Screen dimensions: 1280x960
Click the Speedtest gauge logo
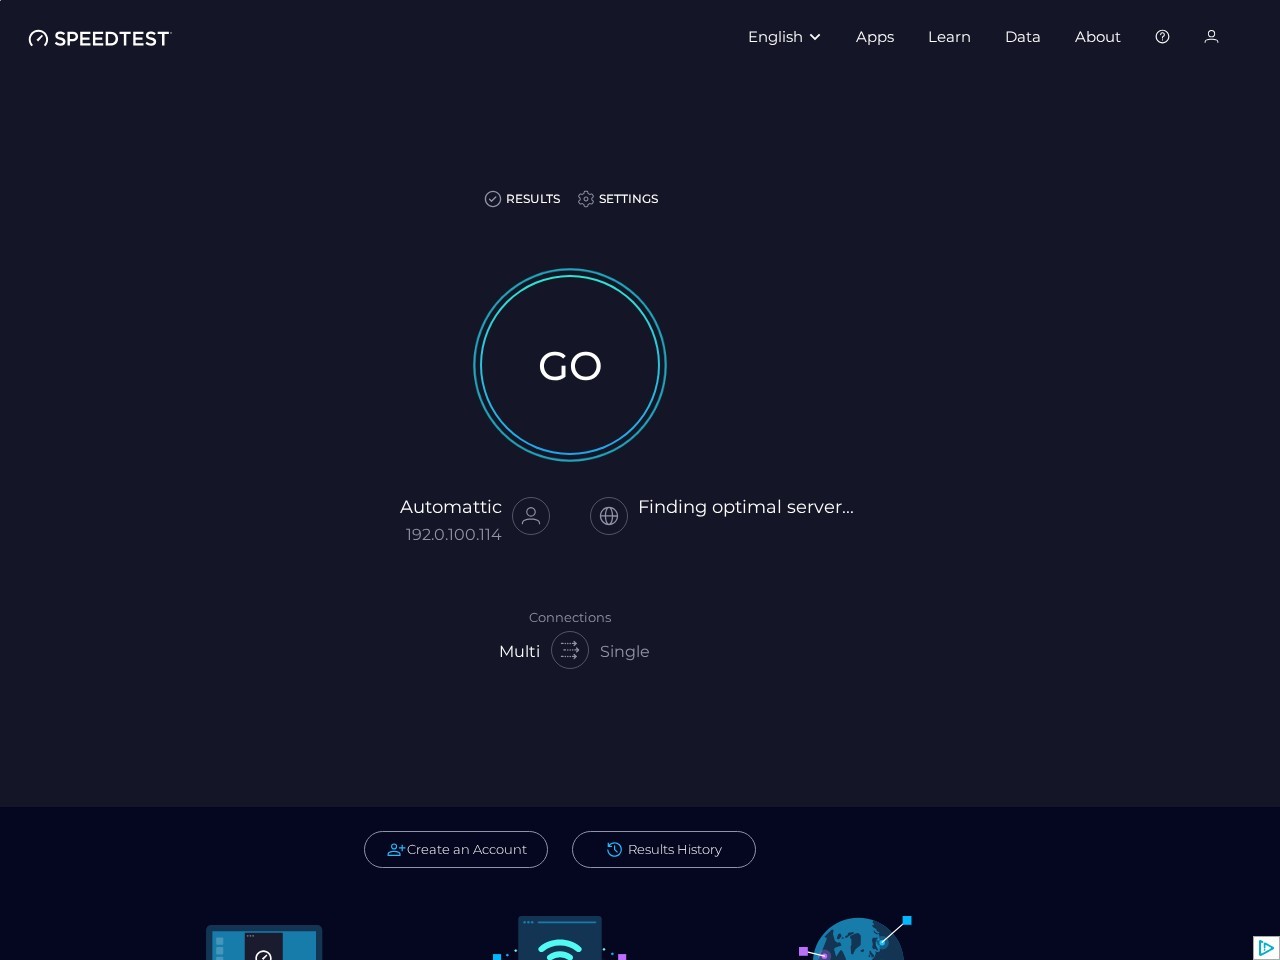[x=38, y=38]
